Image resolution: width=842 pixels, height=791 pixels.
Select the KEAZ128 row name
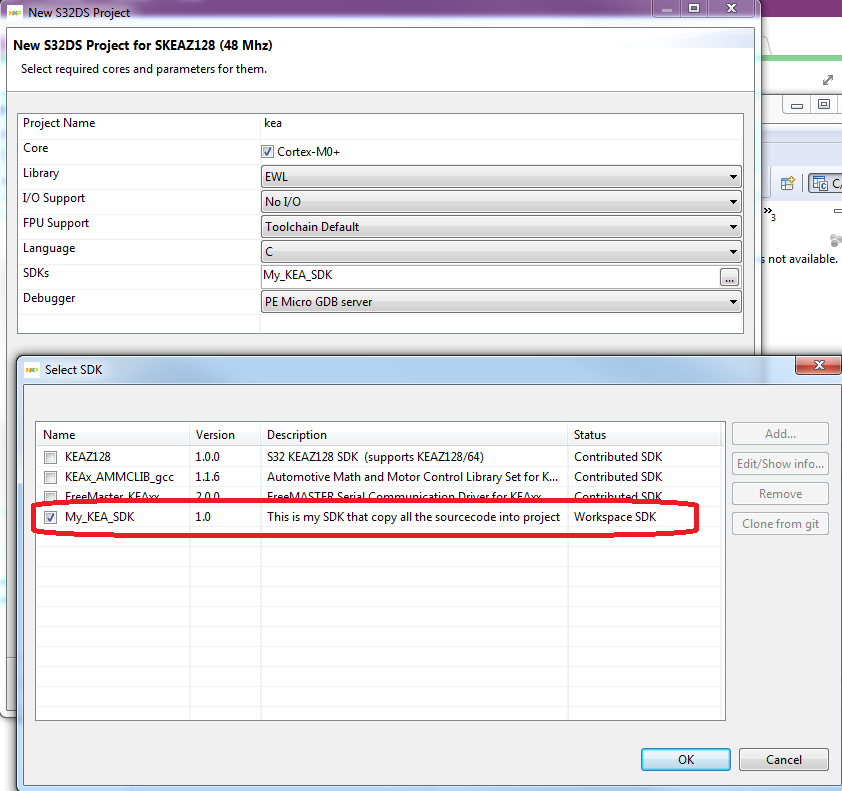88,457
